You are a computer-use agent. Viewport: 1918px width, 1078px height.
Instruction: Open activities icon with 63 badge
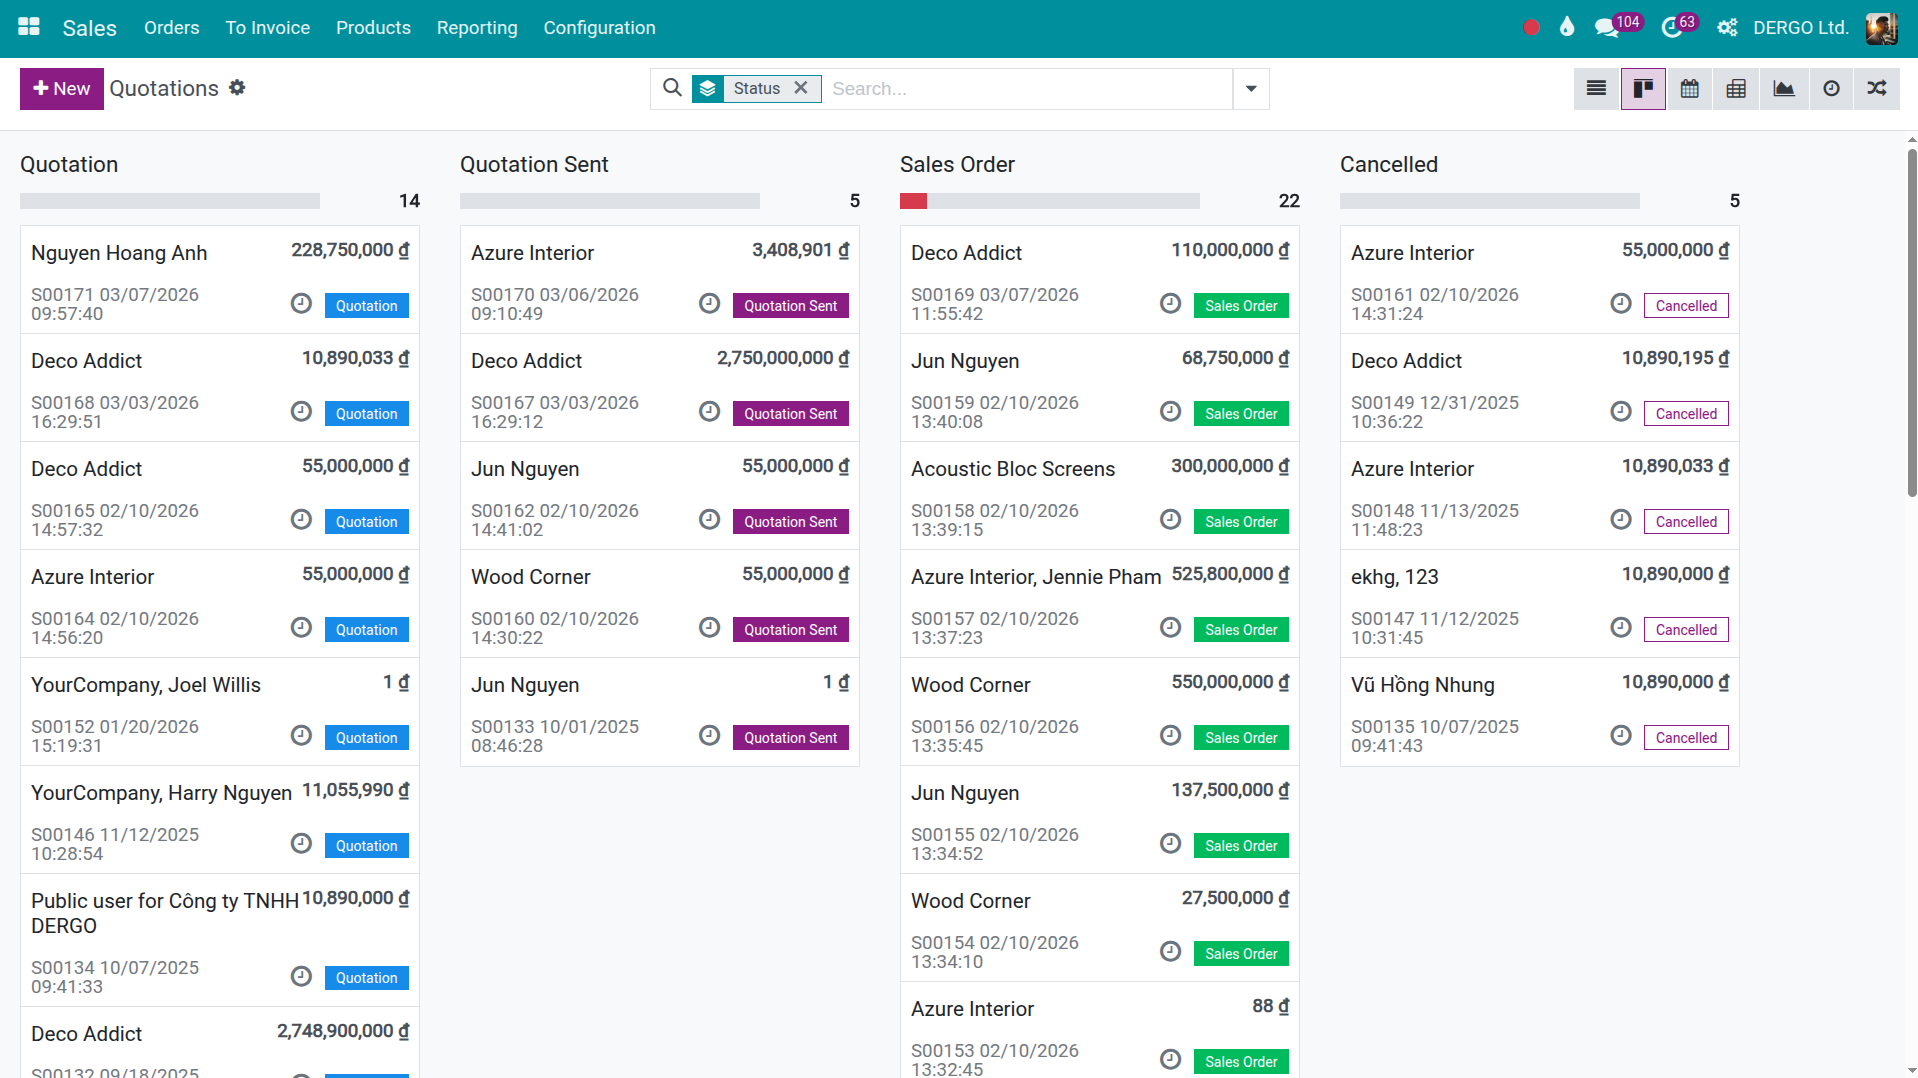click(x=1671, y=28)
